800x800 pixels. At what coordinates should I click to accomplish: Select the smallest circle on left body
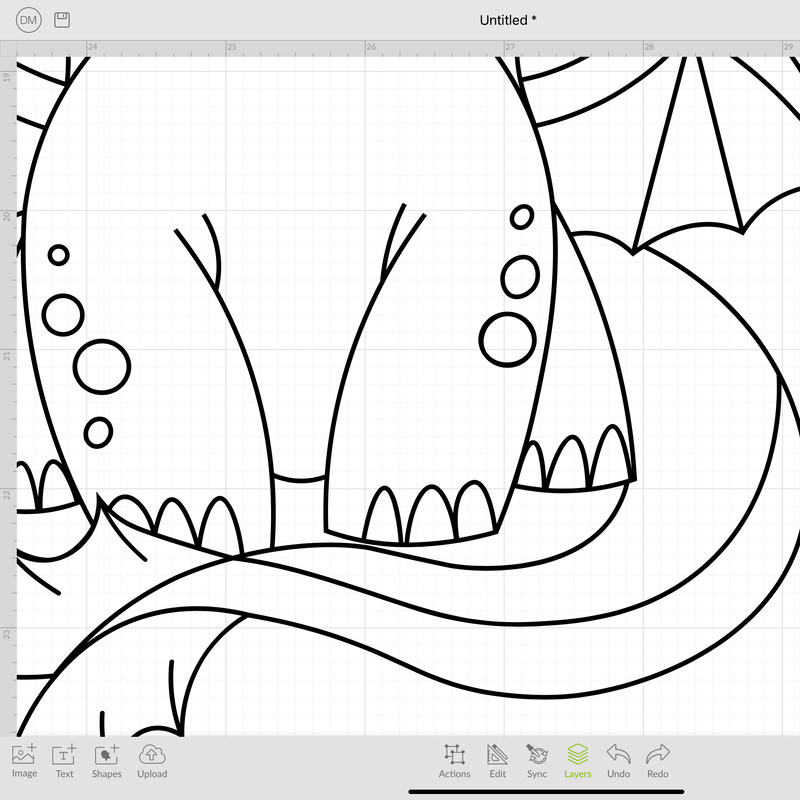tap(59, 255)
